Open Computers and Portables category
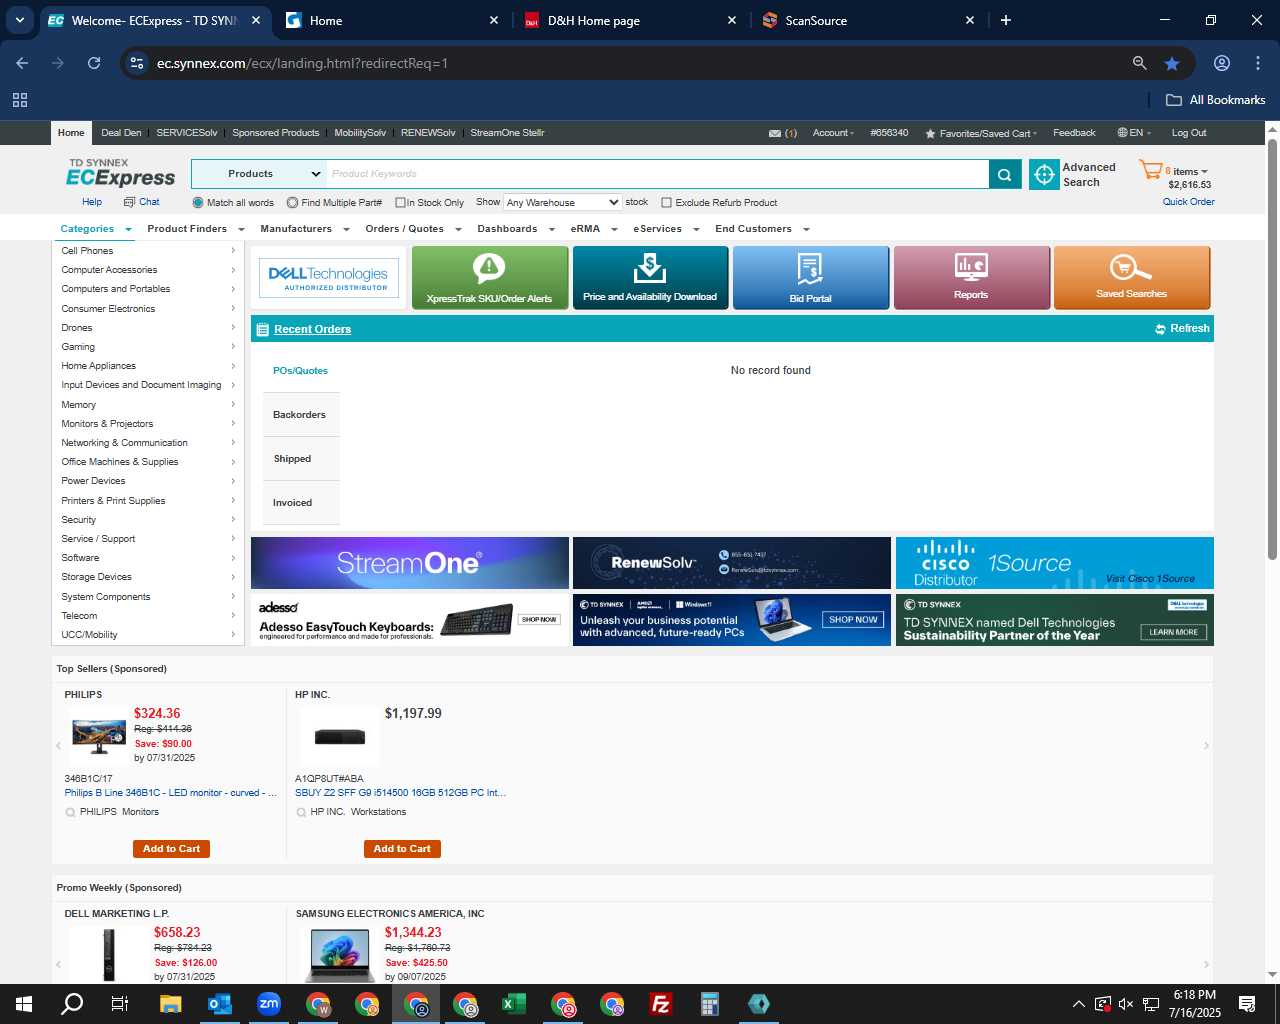This screenshot has height=1024, width=1280. pyautogui.click(x=116, y=289)
